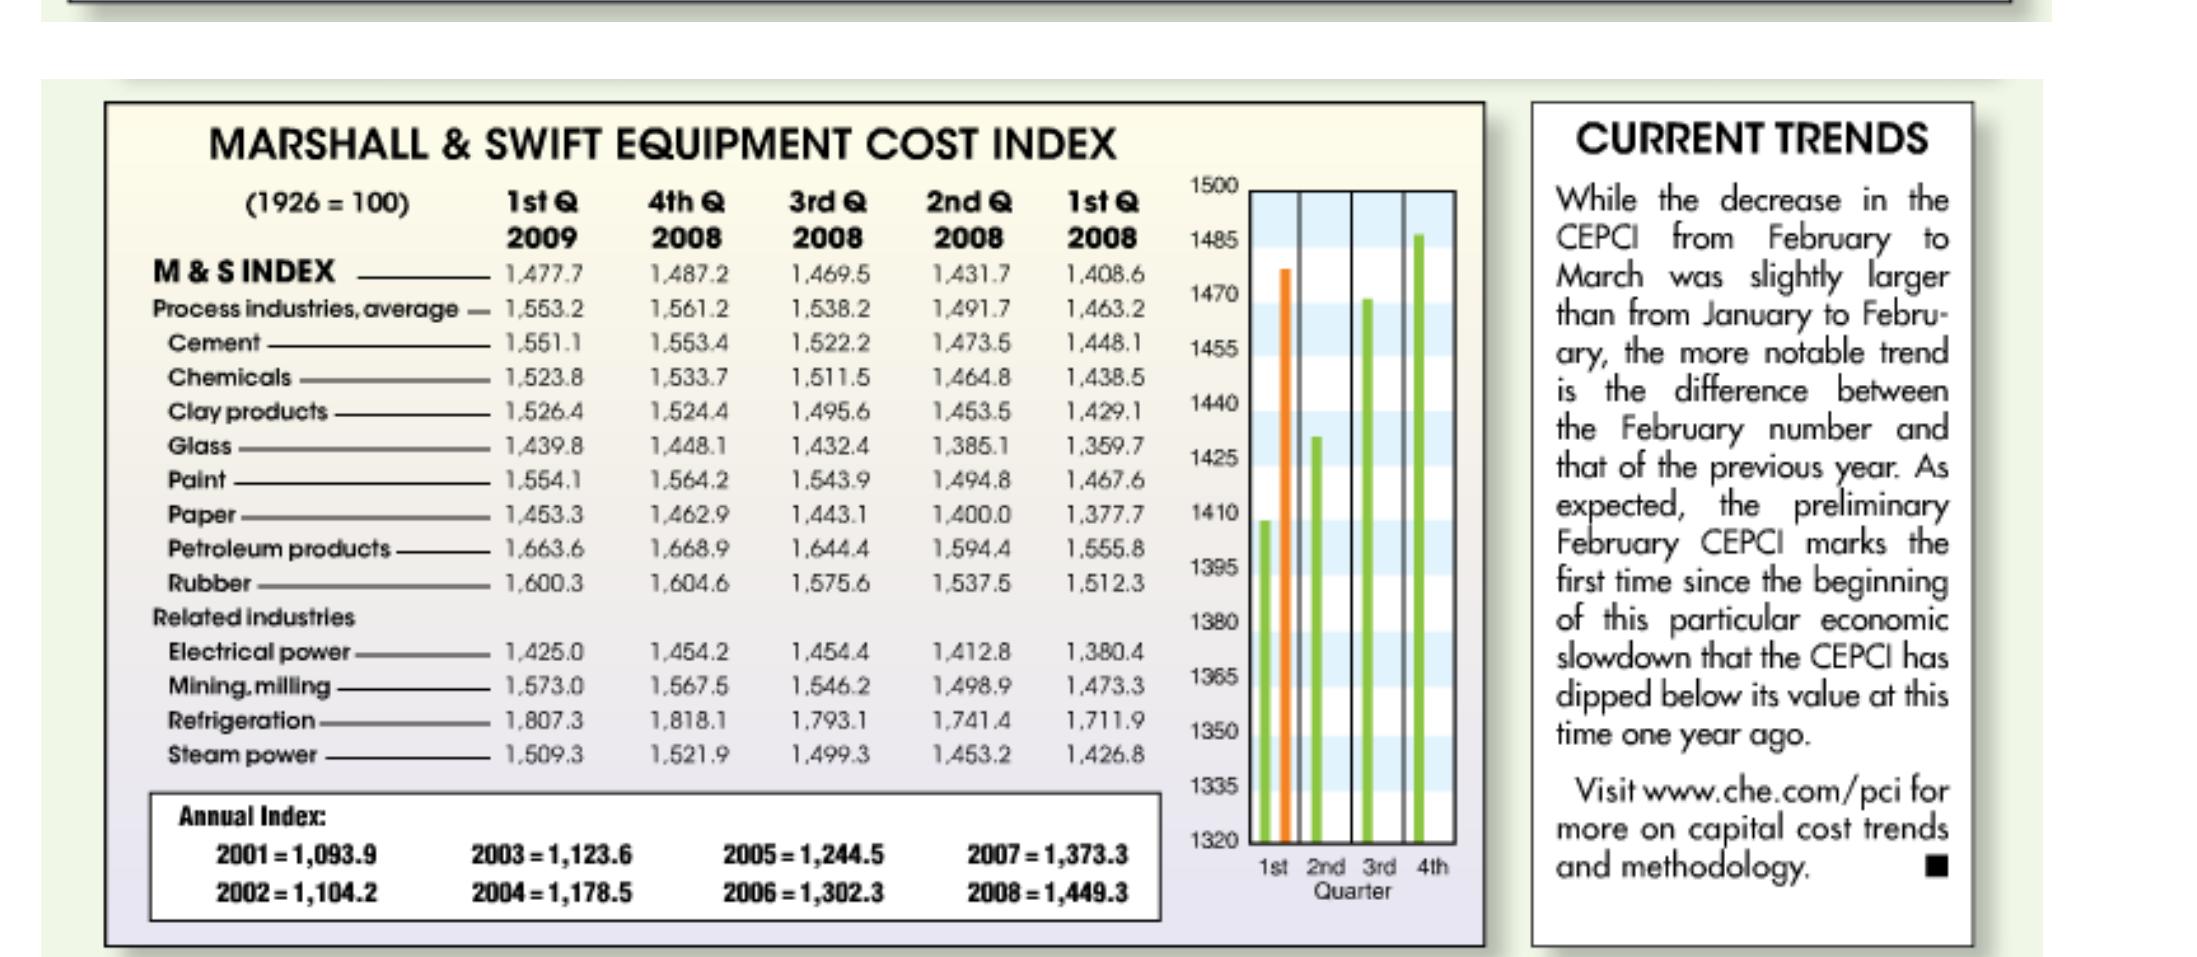
Task: Select the Mining, milling value 1,498.9
Action: pyautogui.click(x=971, y=686)
